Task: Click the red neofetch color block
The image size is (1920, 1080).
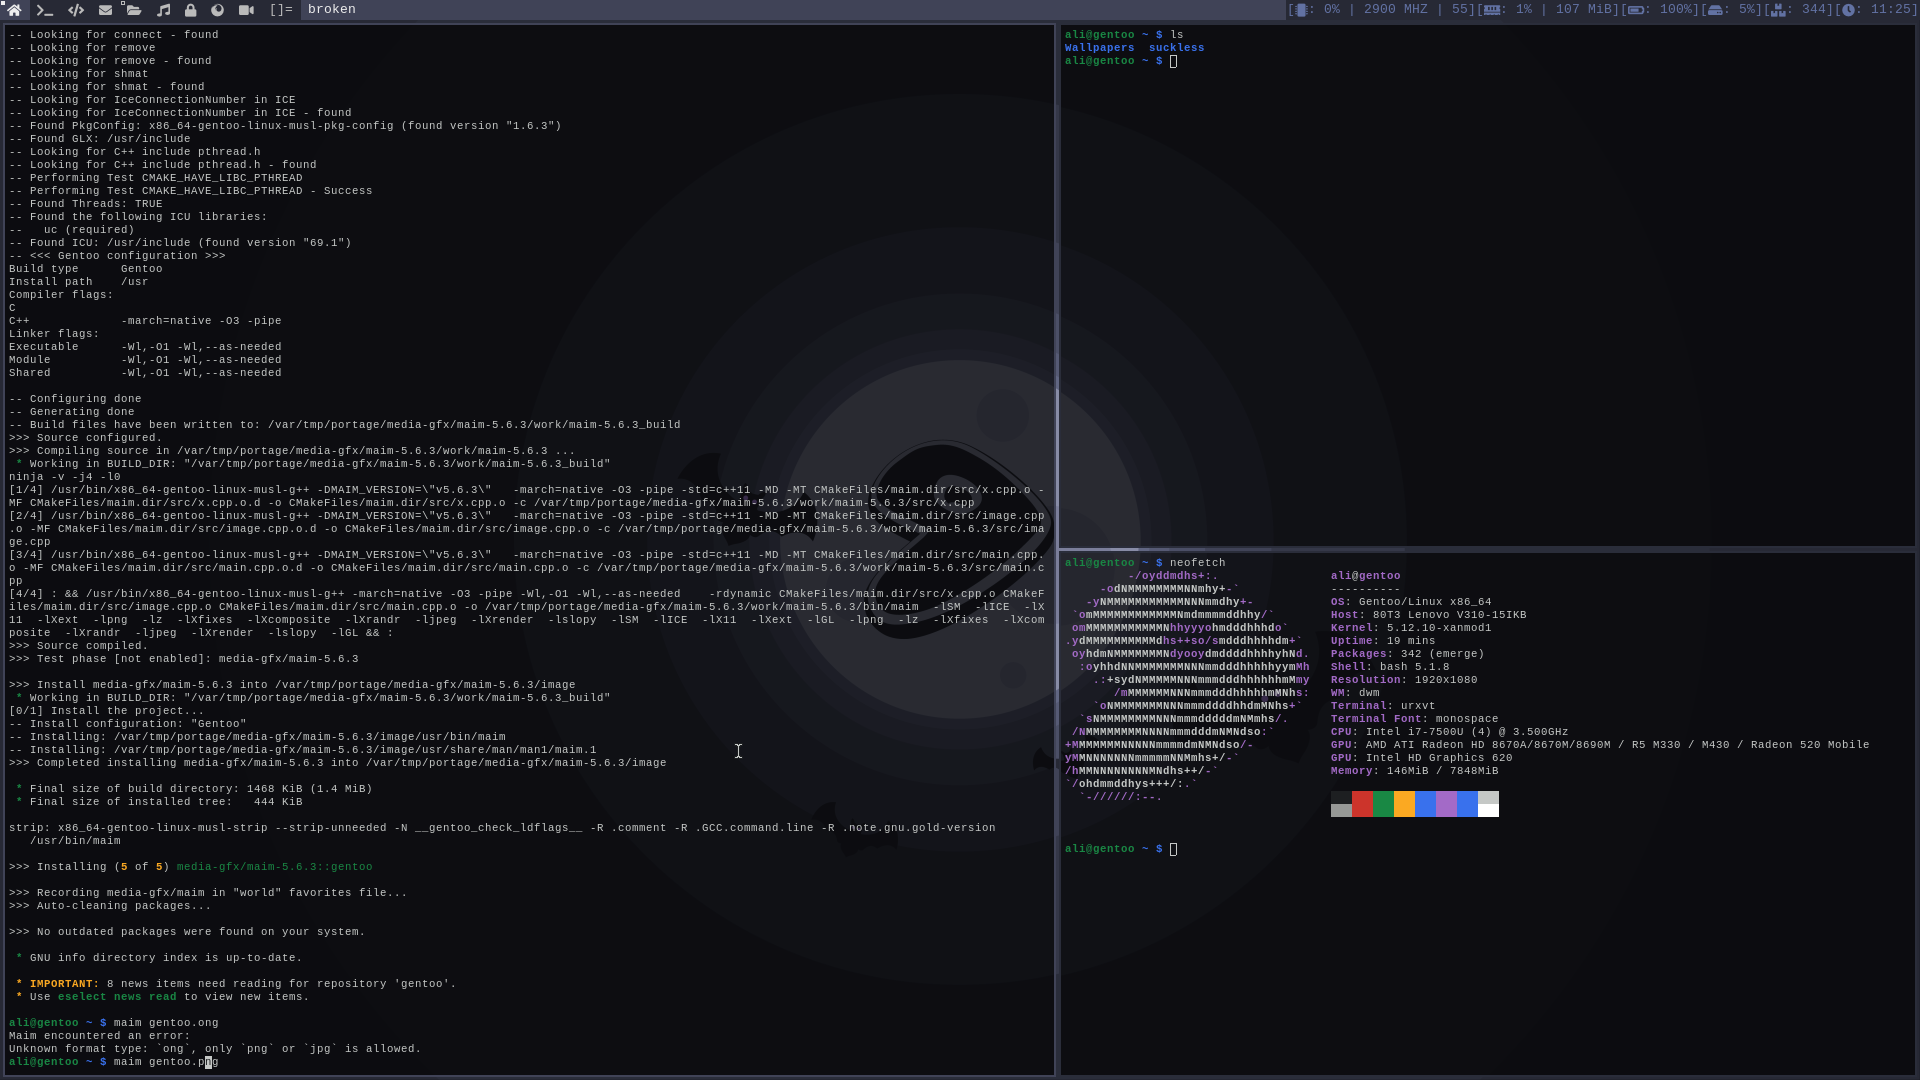Action: click(1362, 804)
